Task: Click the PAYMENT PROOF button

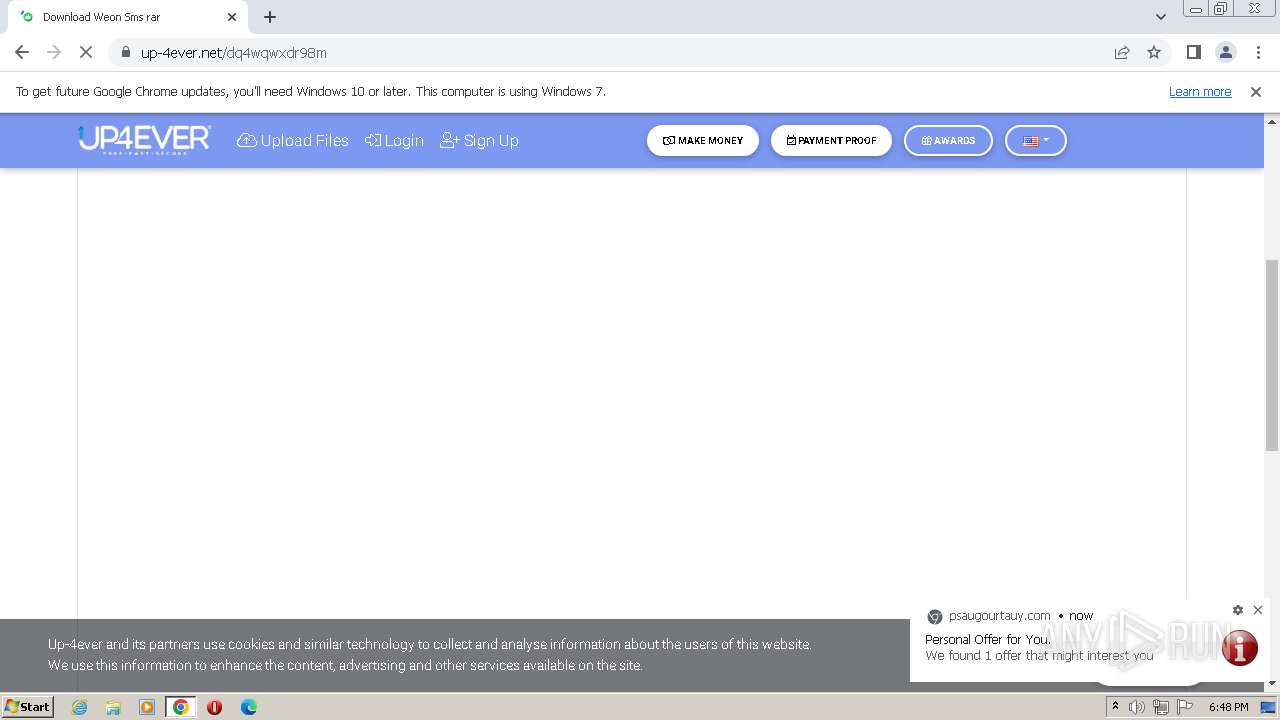Action: click(x=831, y=140)
